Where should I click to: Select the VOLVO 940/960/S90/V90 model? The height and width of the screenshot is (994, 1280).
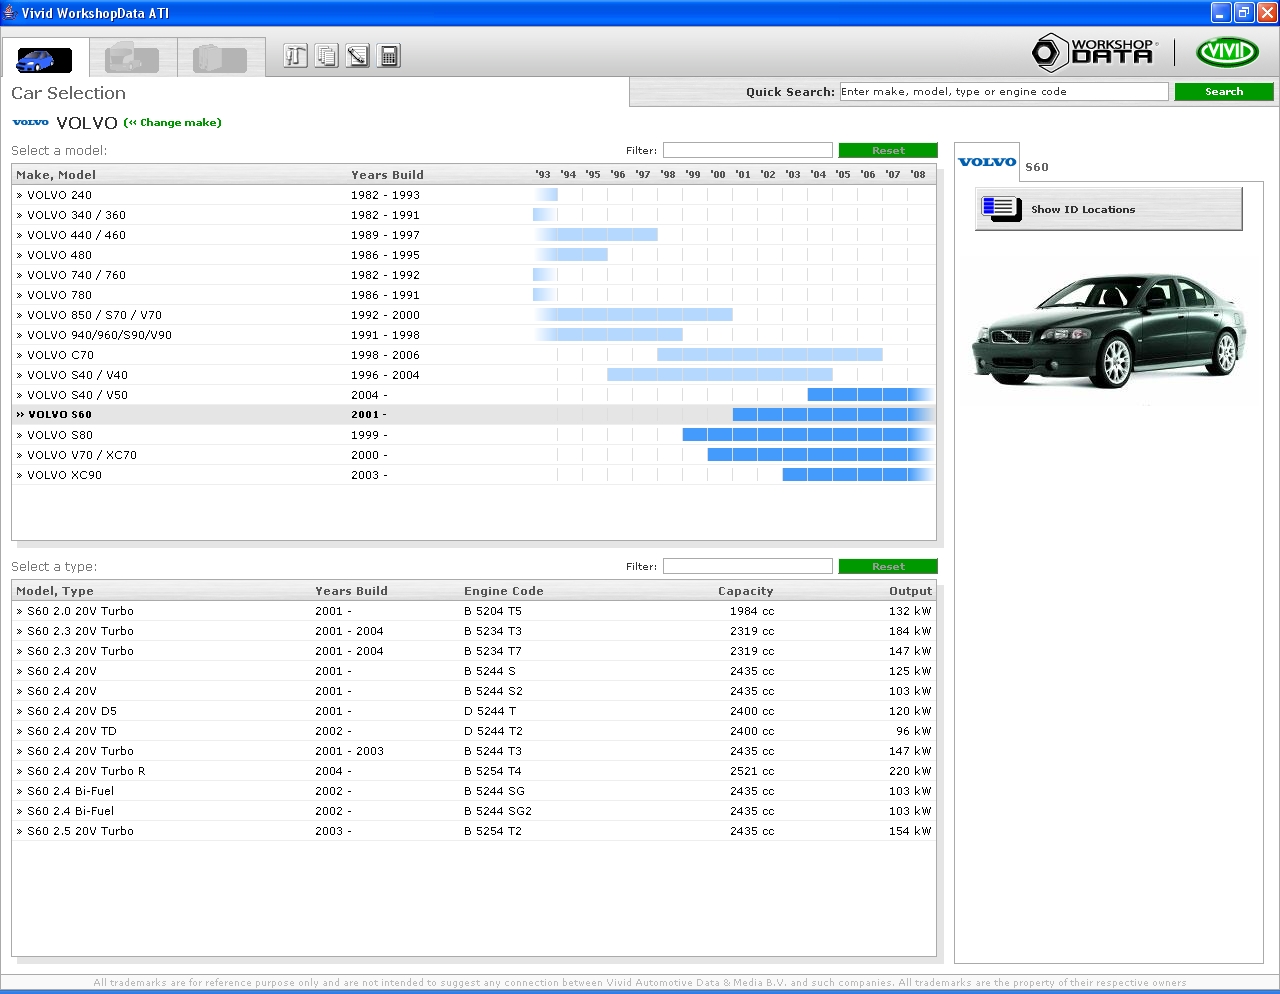coord(474,335)
